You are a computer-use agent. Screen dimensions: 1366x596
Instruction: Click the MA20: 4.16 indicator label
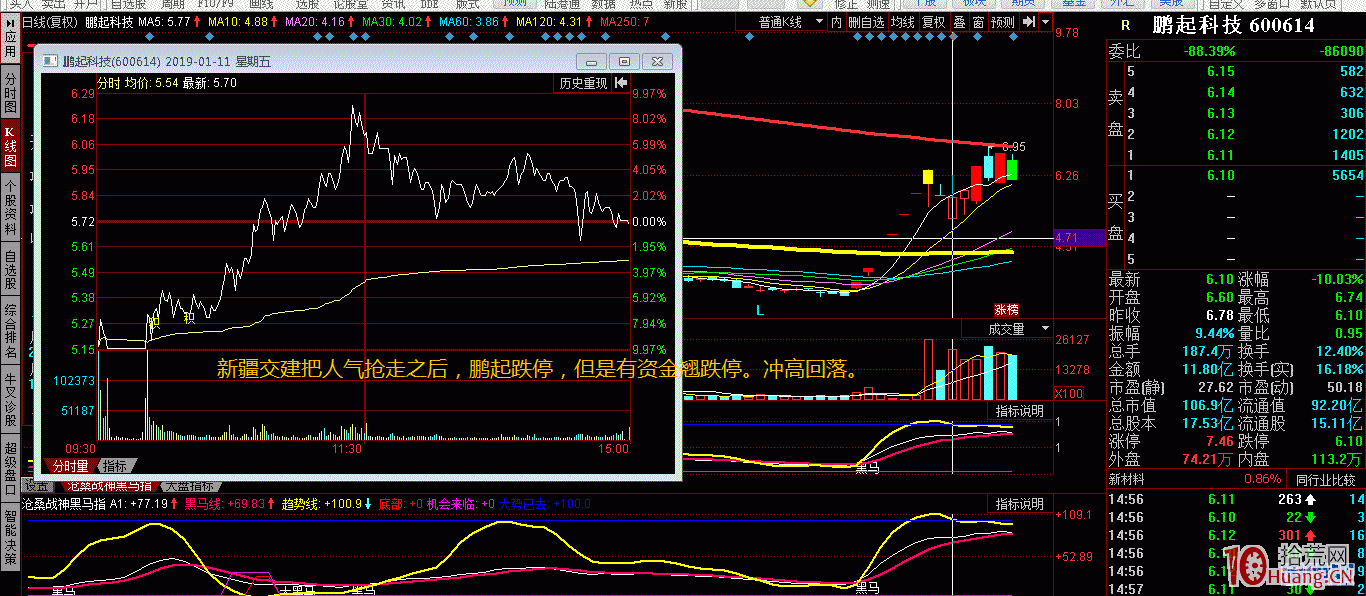[x=315, y=21]
